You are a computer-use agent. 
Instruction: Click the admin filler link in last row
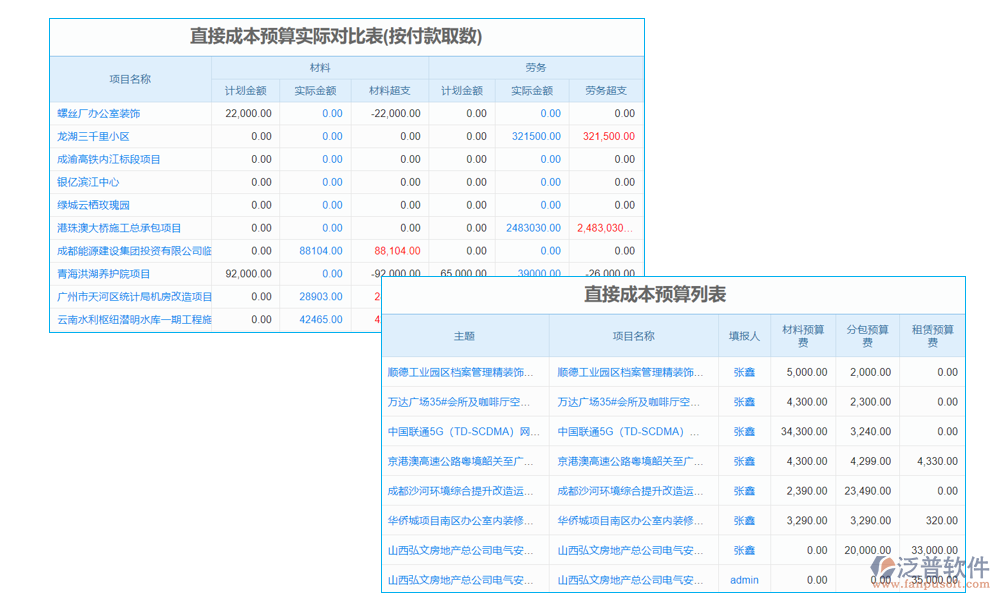click(x=744, y=580)
